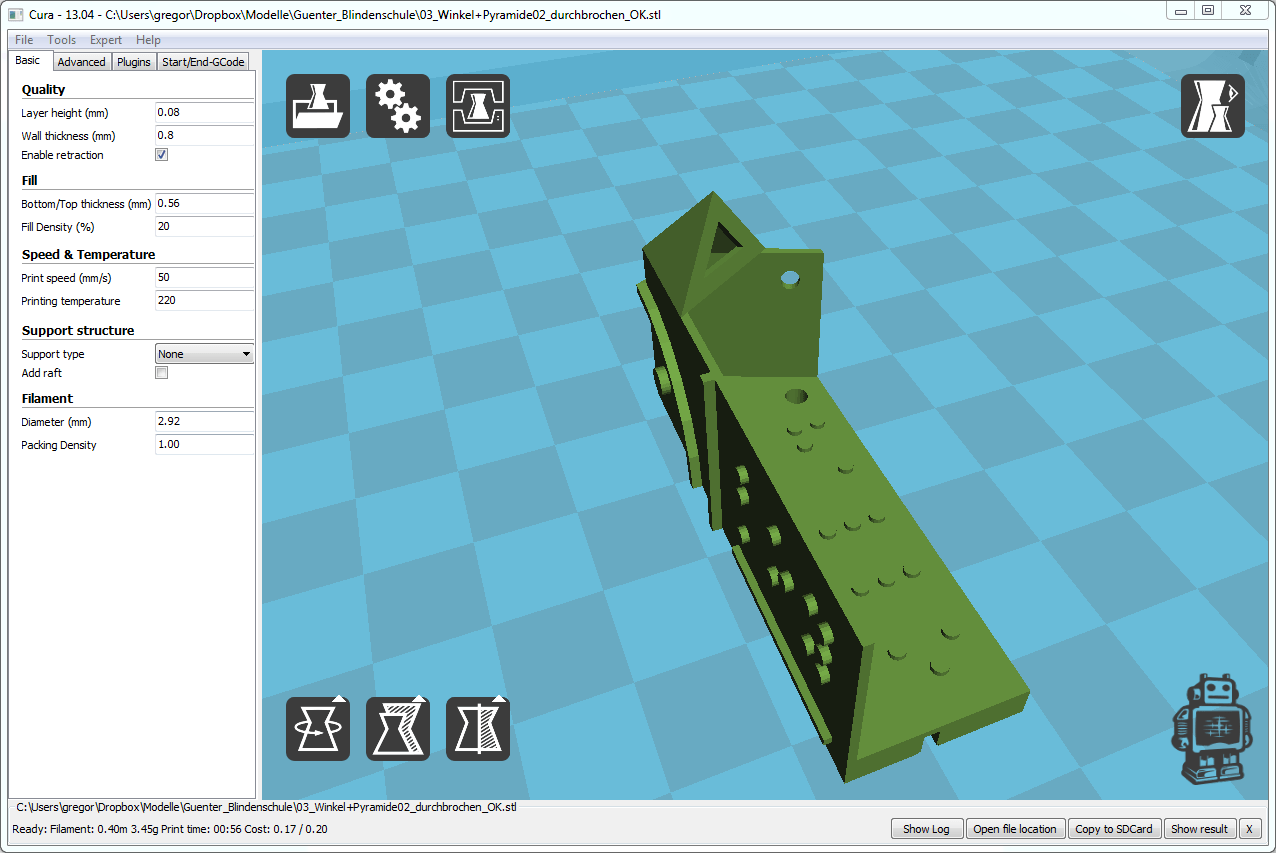The height and width of the screenshot is (853, 1276).
Task: Click the Ready status text with print time
Action: [x=170, y=829]
